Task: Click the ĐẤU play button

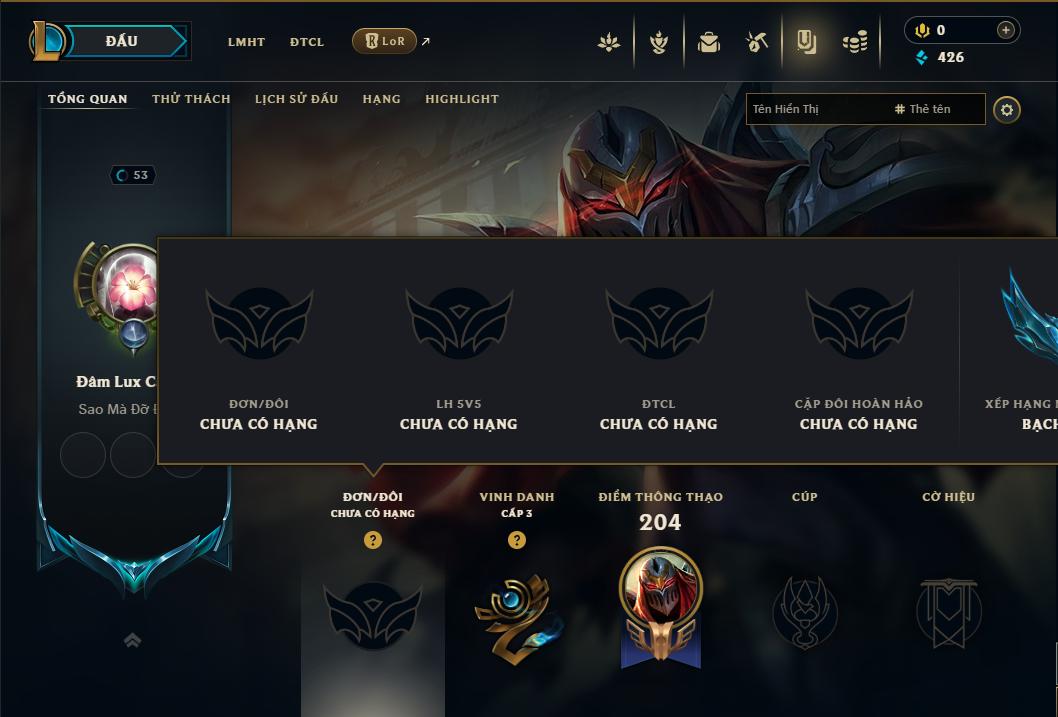Action: coord(123,41)
